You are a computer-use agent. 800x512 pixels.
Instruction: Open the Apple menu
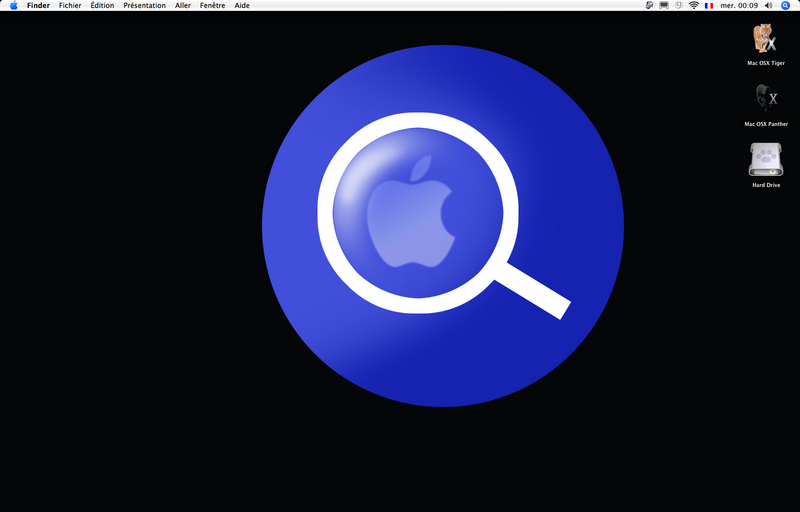click(14, 6)
